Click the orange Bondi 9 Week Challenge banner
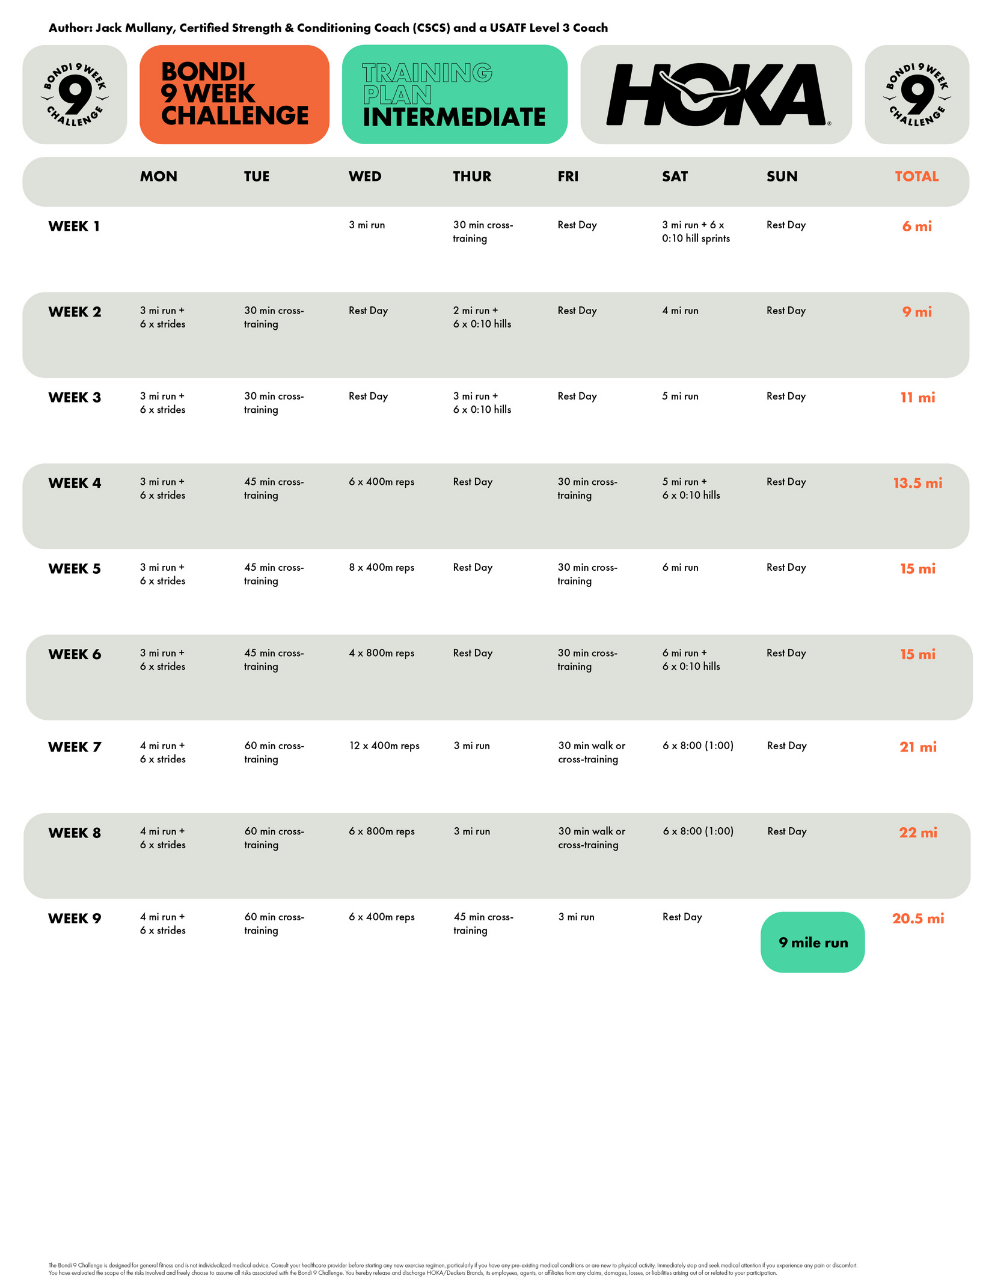 click(x=235, y=95)
